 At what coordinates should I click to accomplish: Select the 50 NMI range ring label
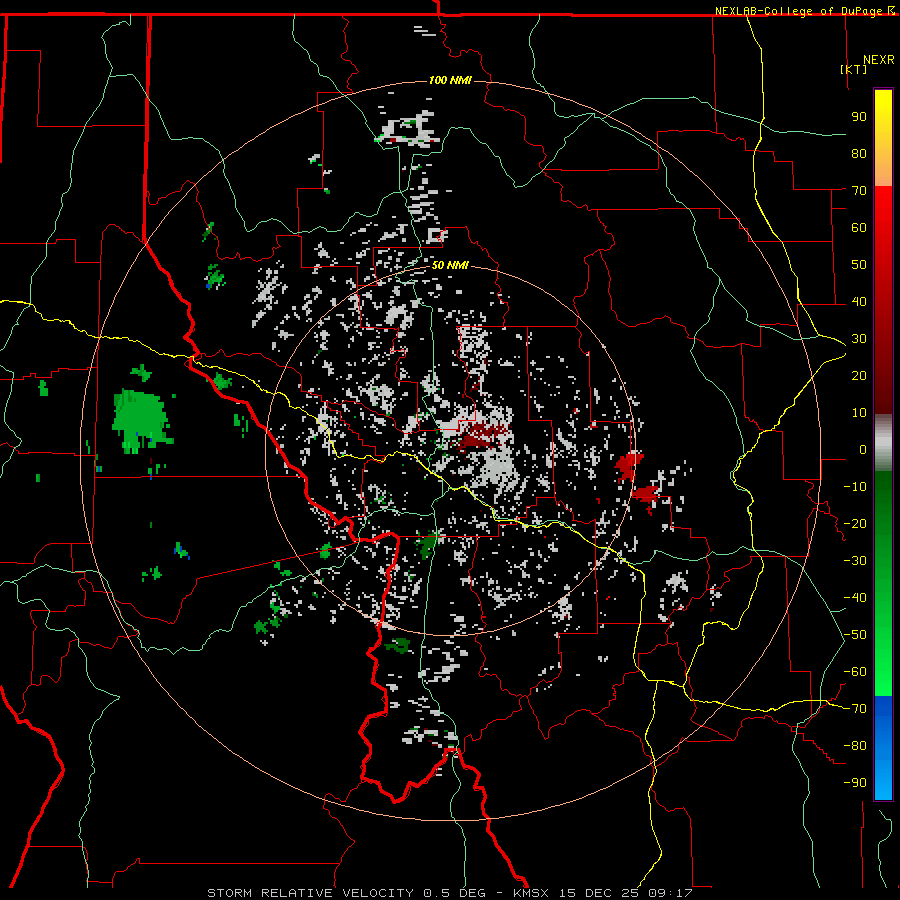450,265
